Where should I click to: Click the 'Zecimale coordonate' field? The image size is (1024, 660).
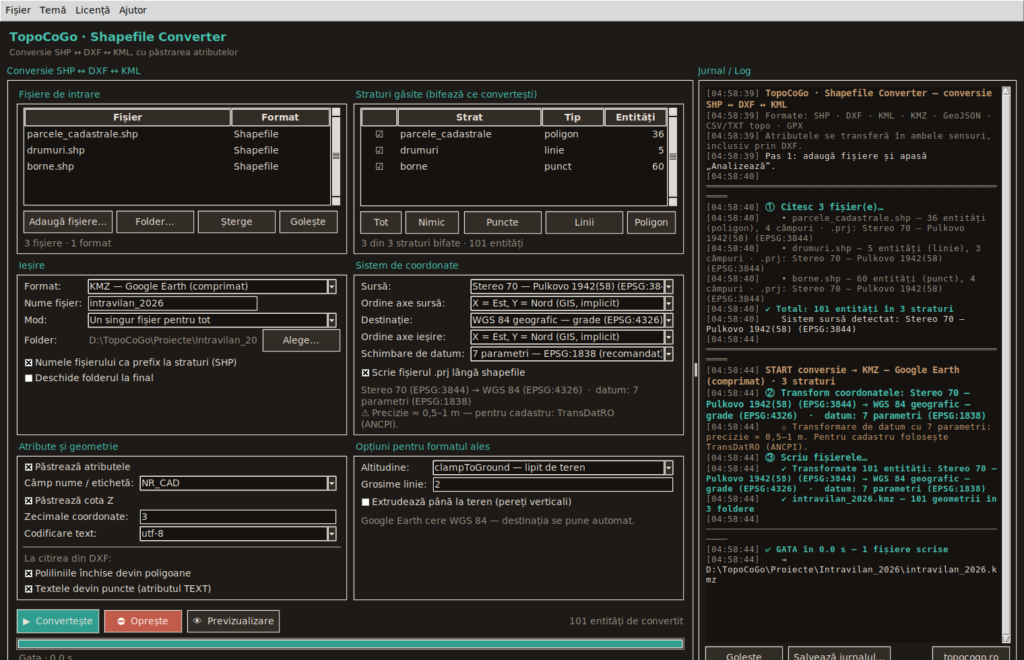238,516
